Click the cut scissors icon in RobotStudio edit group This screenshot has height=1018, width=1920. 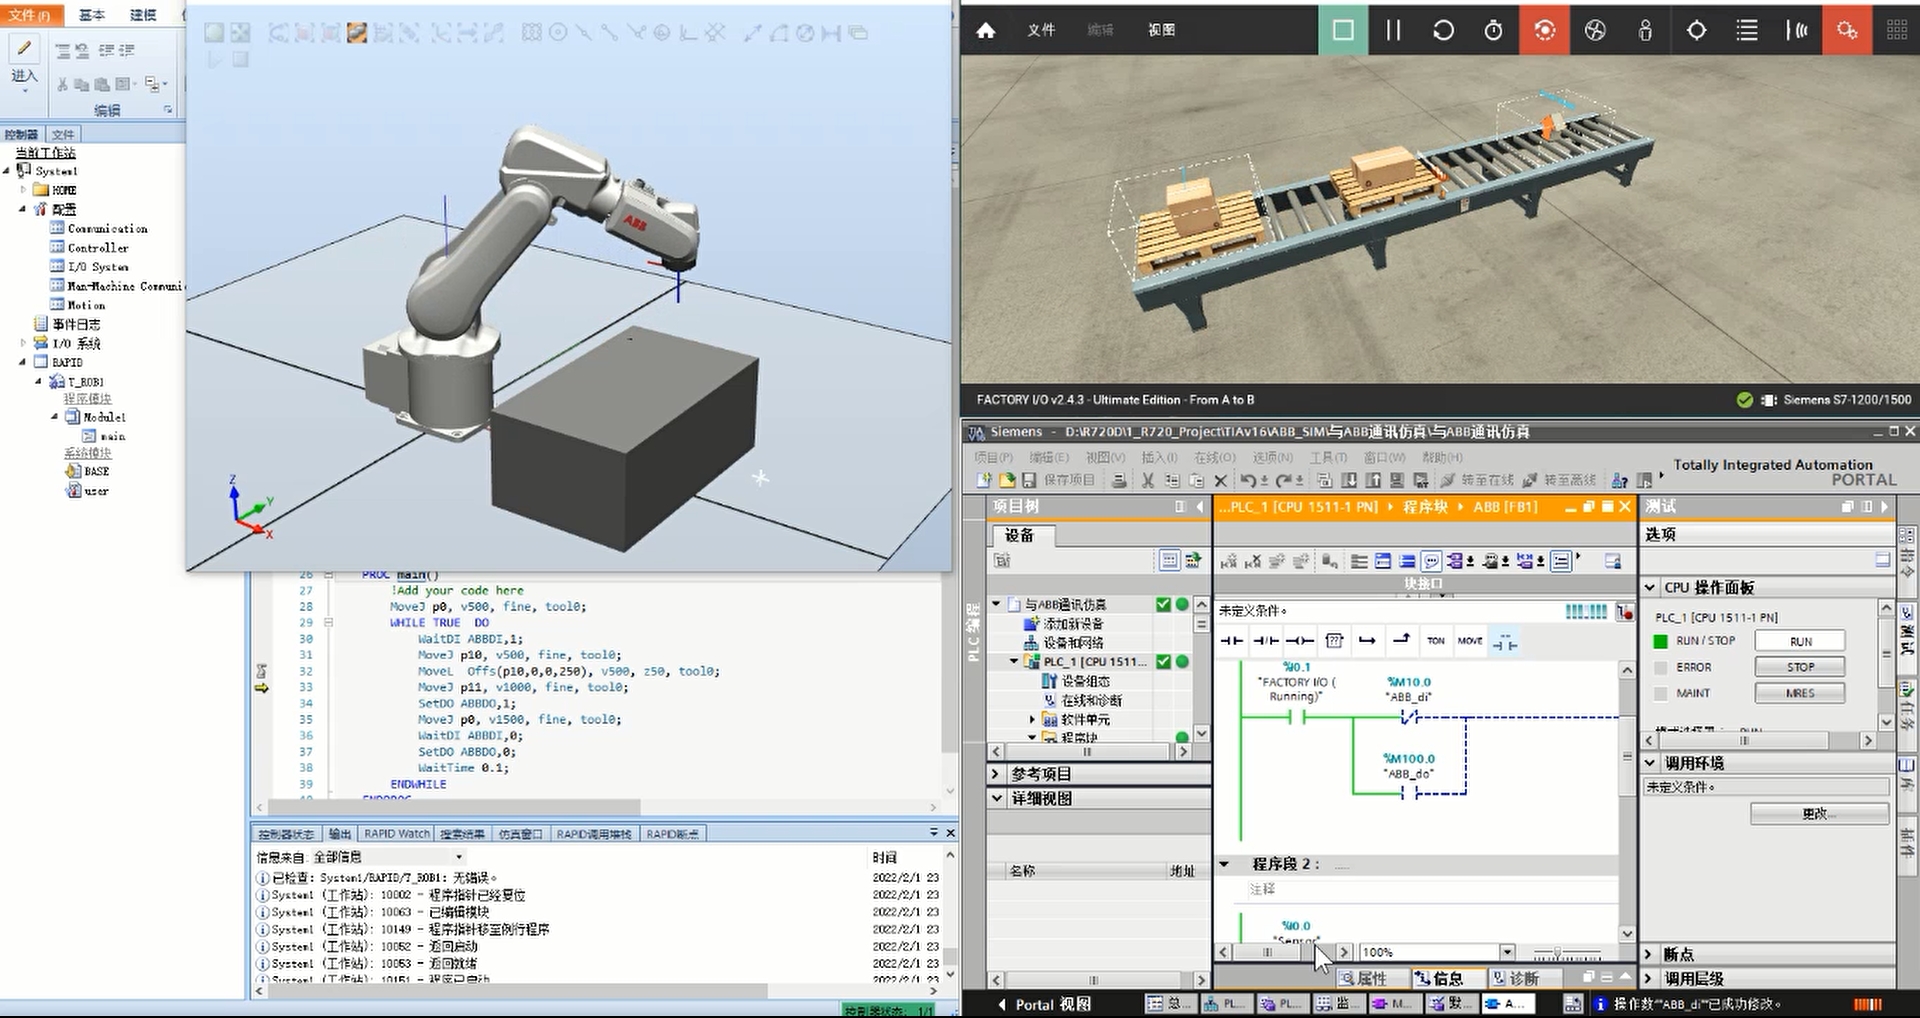(63, 85)
